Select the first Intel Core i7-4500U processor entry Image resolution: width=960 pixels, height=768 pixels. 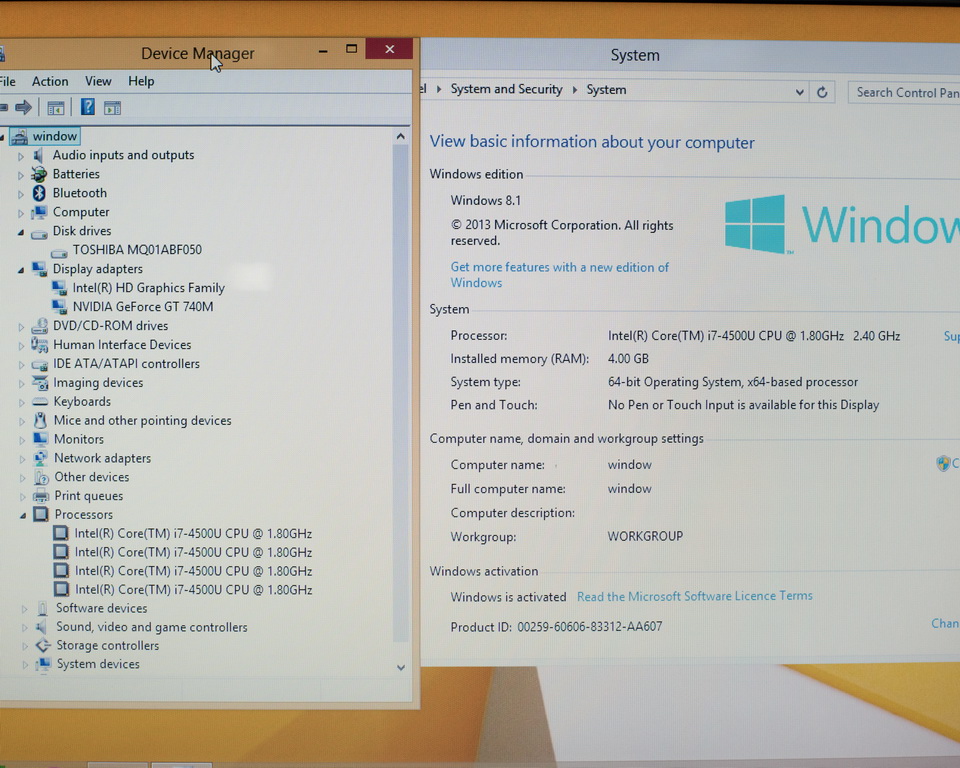click(193, 533)
